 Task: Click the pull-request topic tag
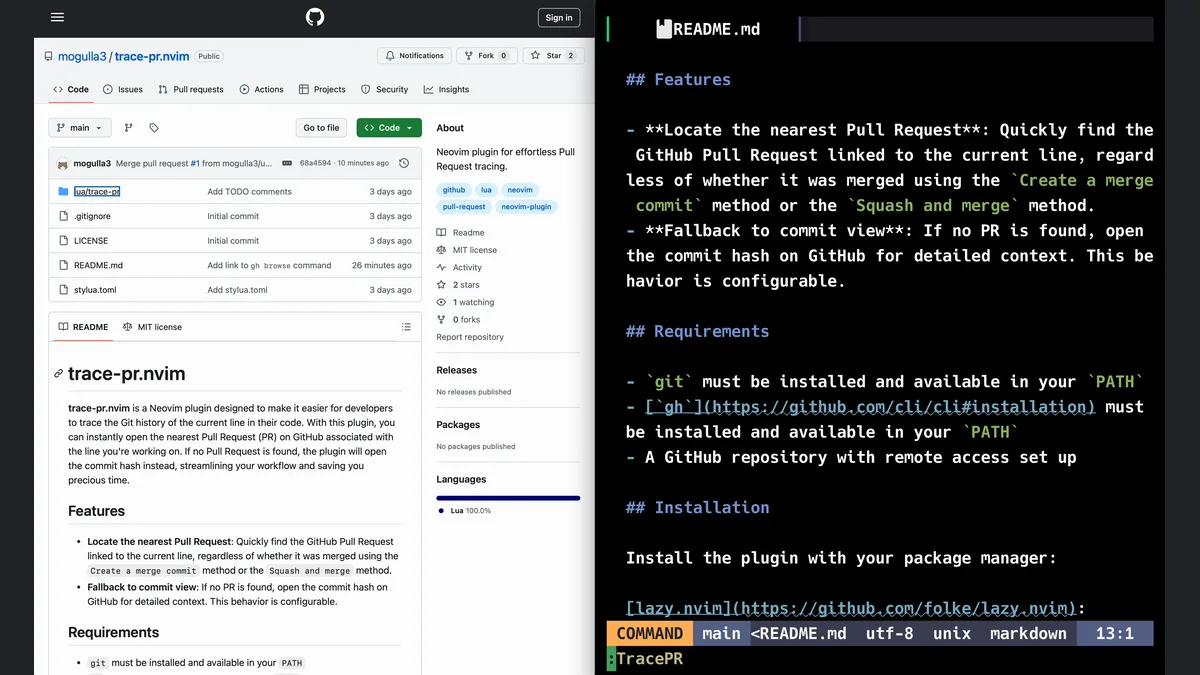click(x=464, y=207)
